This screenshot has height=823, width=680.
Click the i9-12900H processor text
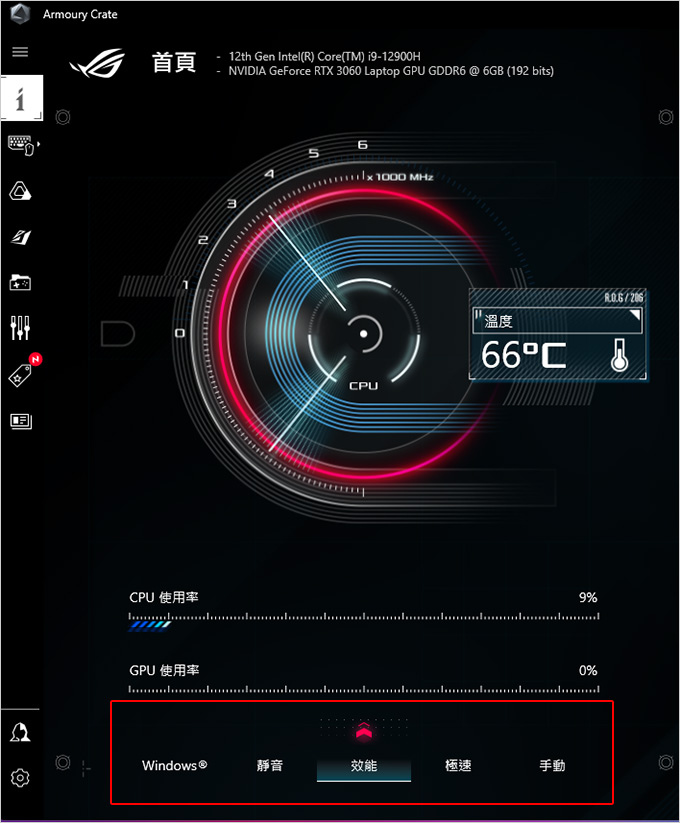(x=324, y=56)
